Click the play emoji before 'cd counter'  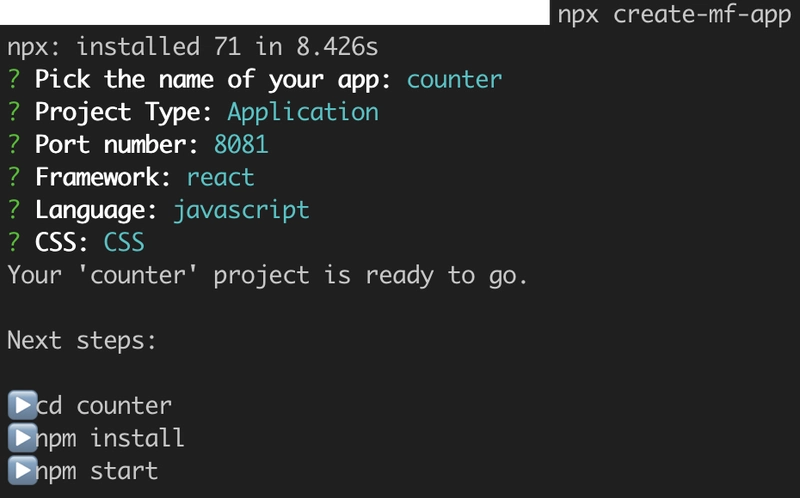[x=22, y=405]
